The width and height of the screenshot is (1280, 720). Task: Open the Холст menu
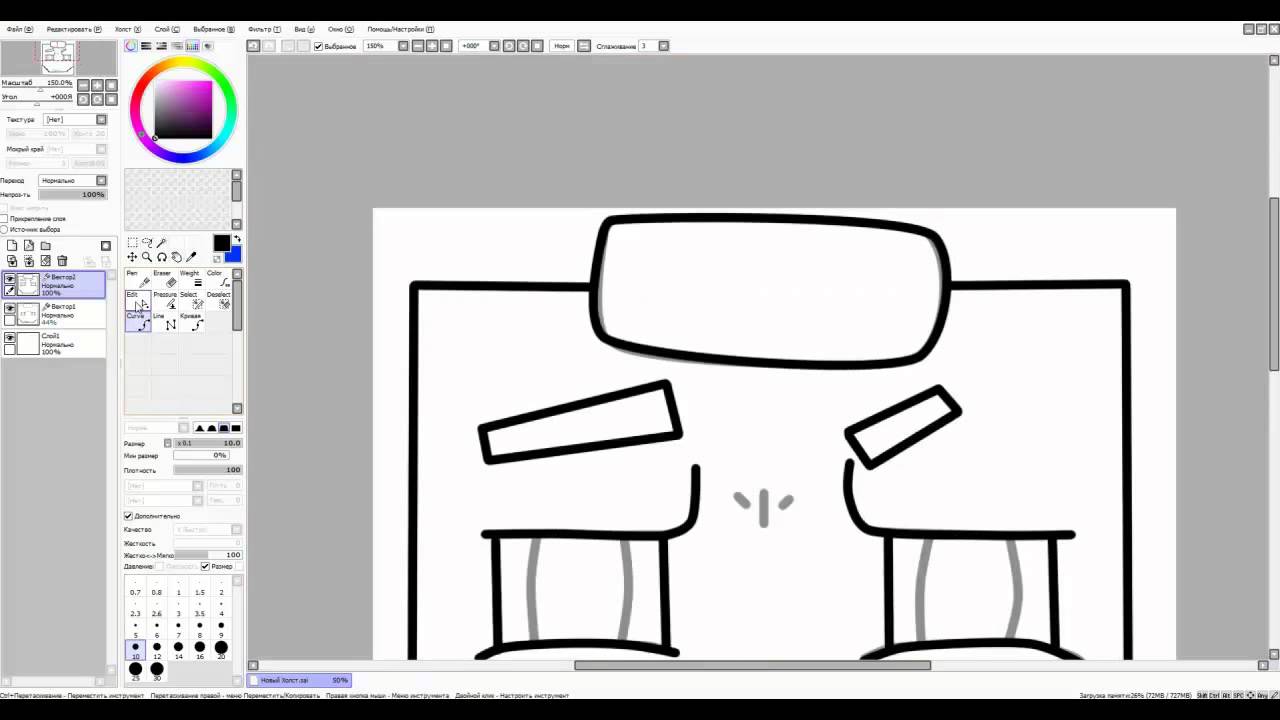click(x=128, y=29)
